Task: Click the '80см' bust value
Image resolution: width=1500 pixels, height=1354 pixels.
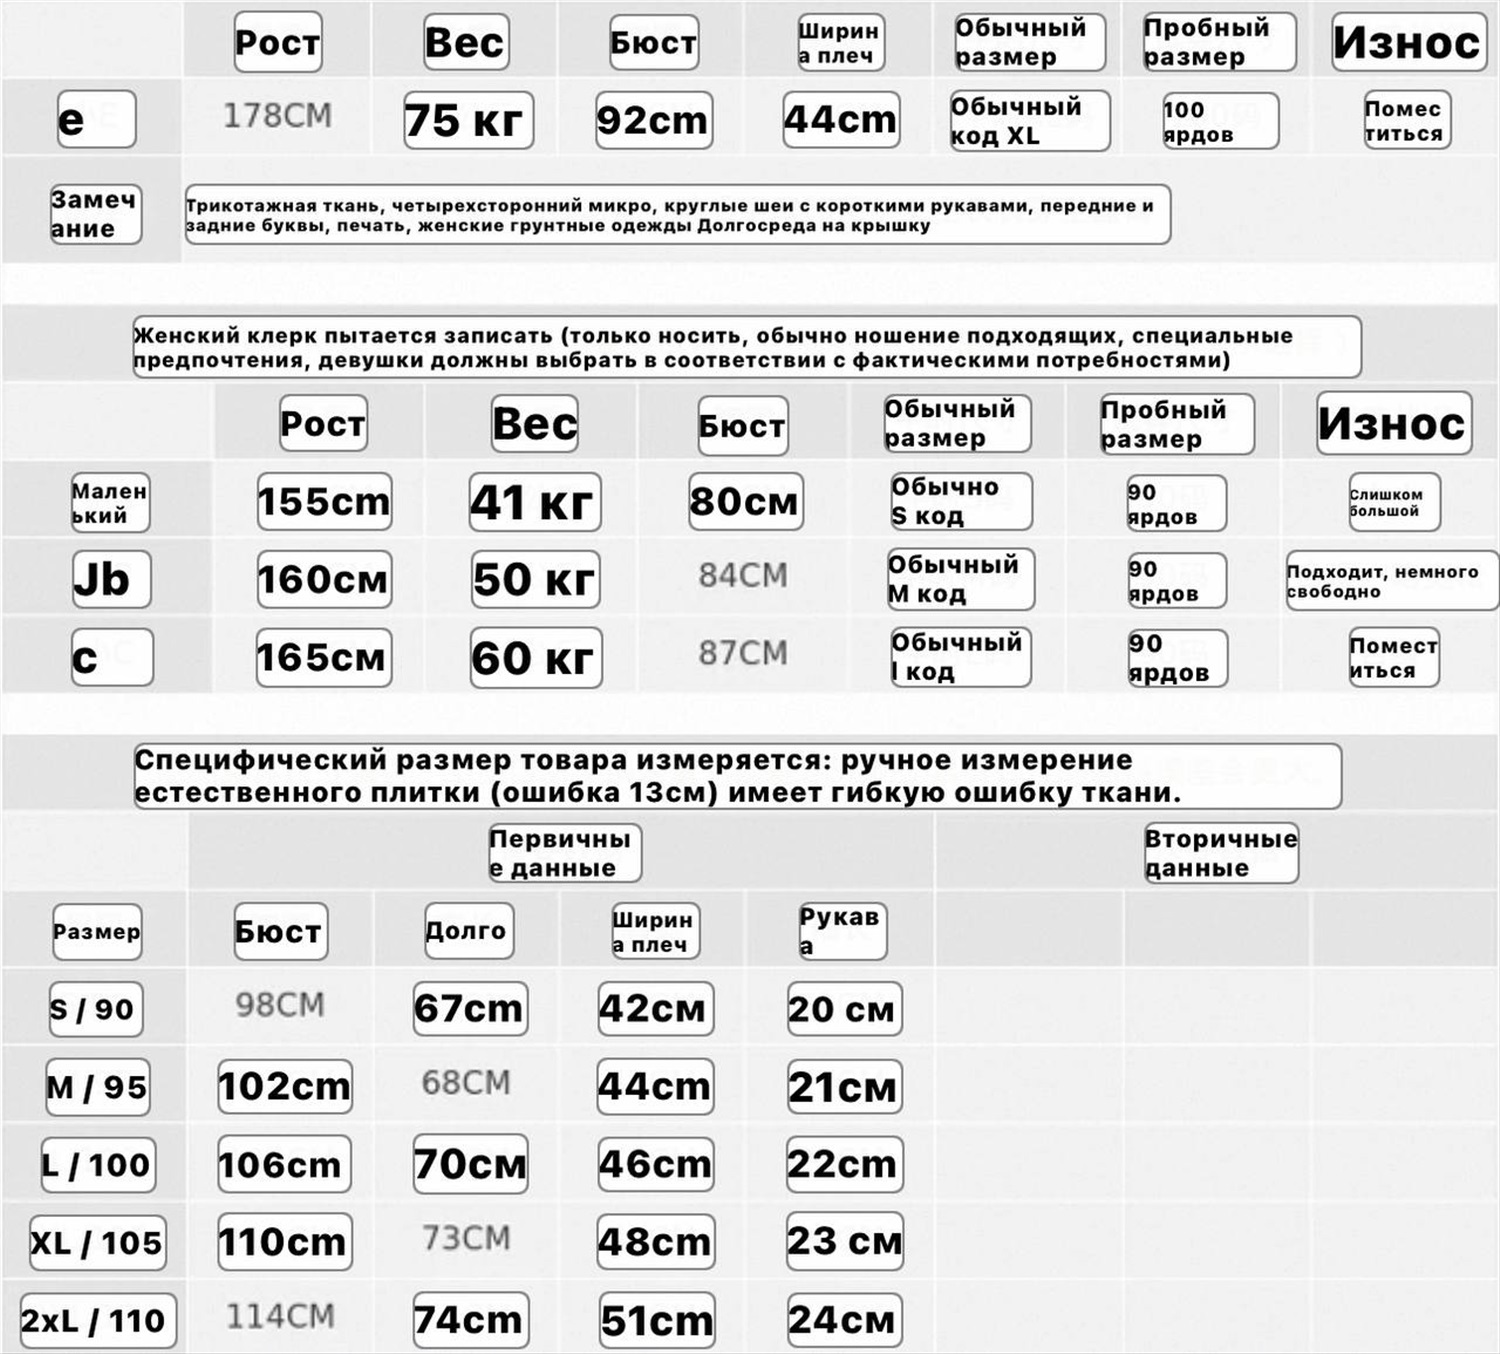Action: [x=745, y=501]
